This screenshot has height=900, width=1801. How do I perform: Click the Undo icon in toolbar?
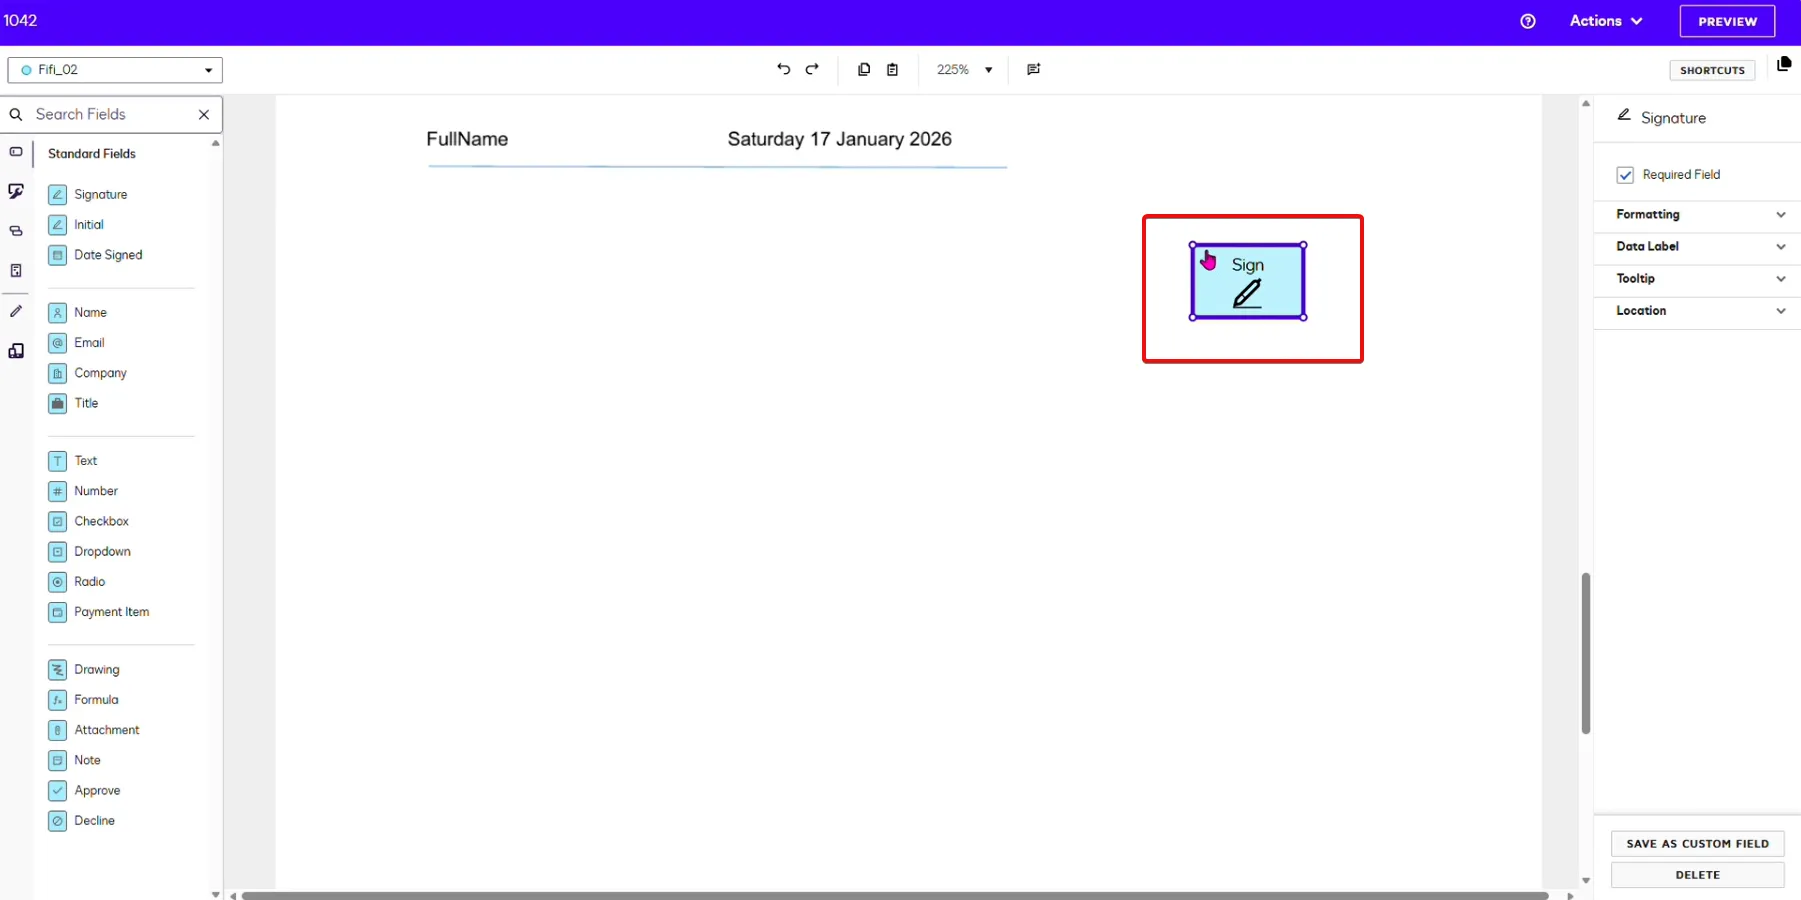(x=782, y=69)
